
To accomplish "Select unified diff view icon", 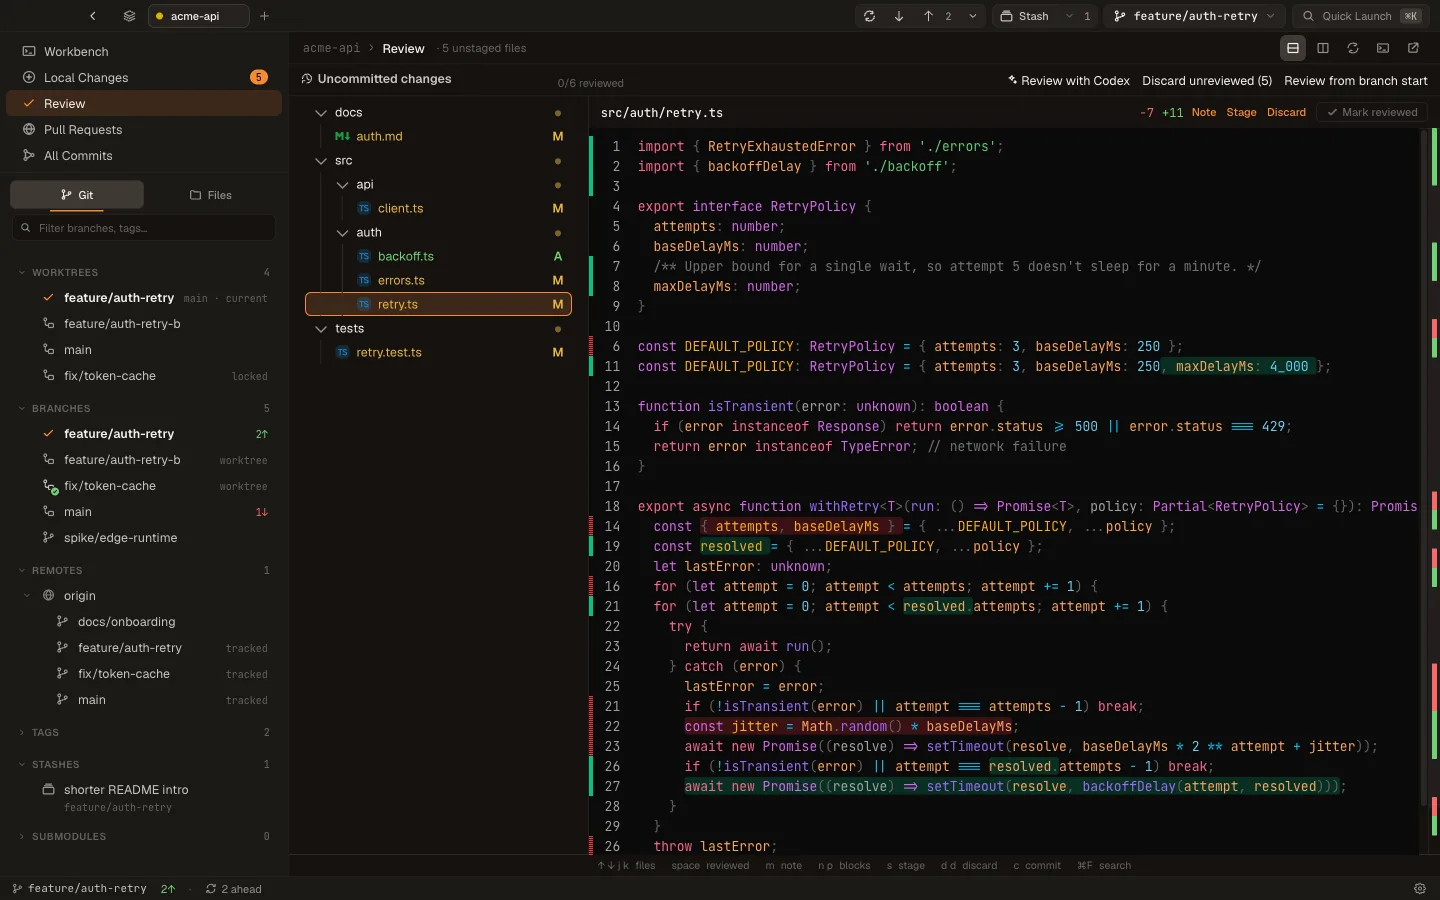I will (x=1293, y=48).
